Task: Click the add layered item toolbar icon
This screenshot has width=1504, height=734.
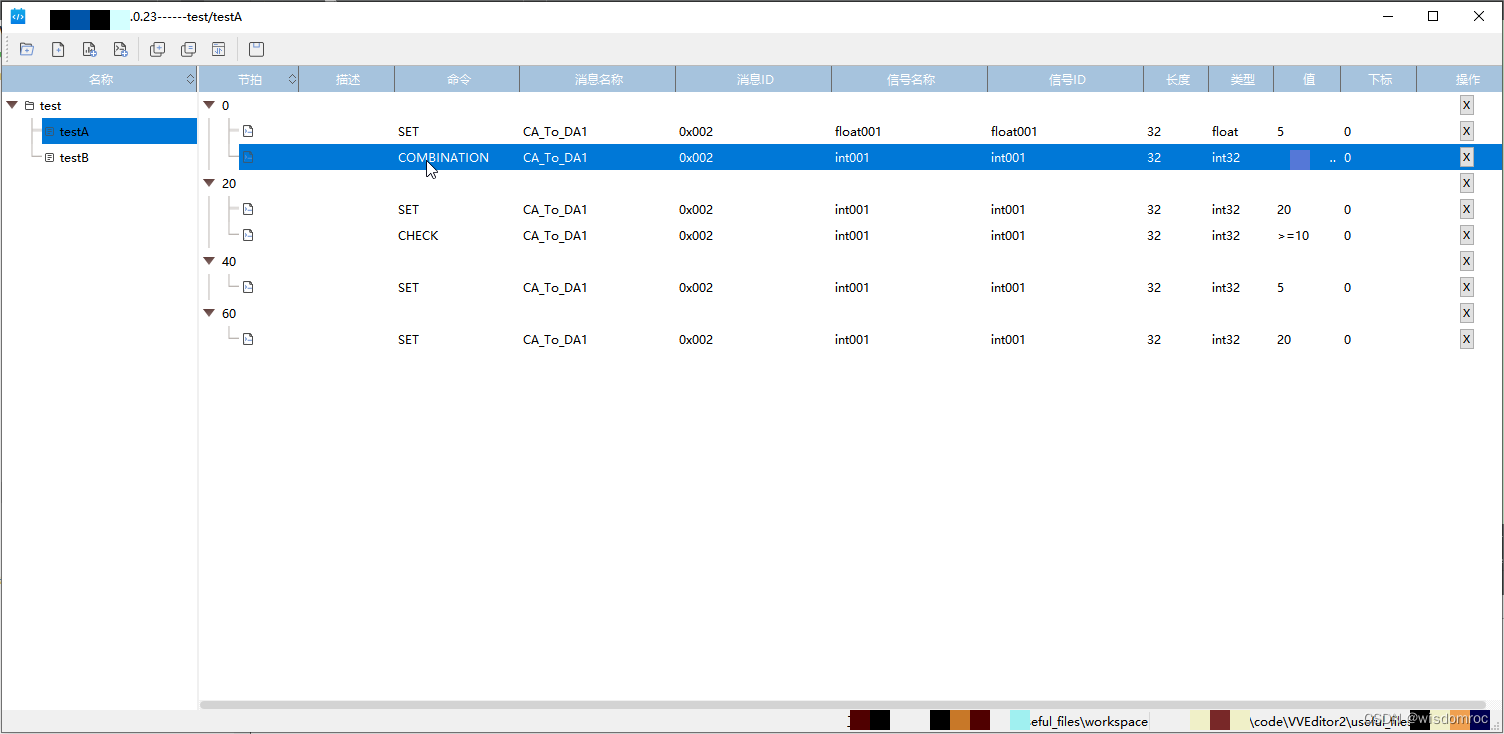Action: [x=157, y=49]
